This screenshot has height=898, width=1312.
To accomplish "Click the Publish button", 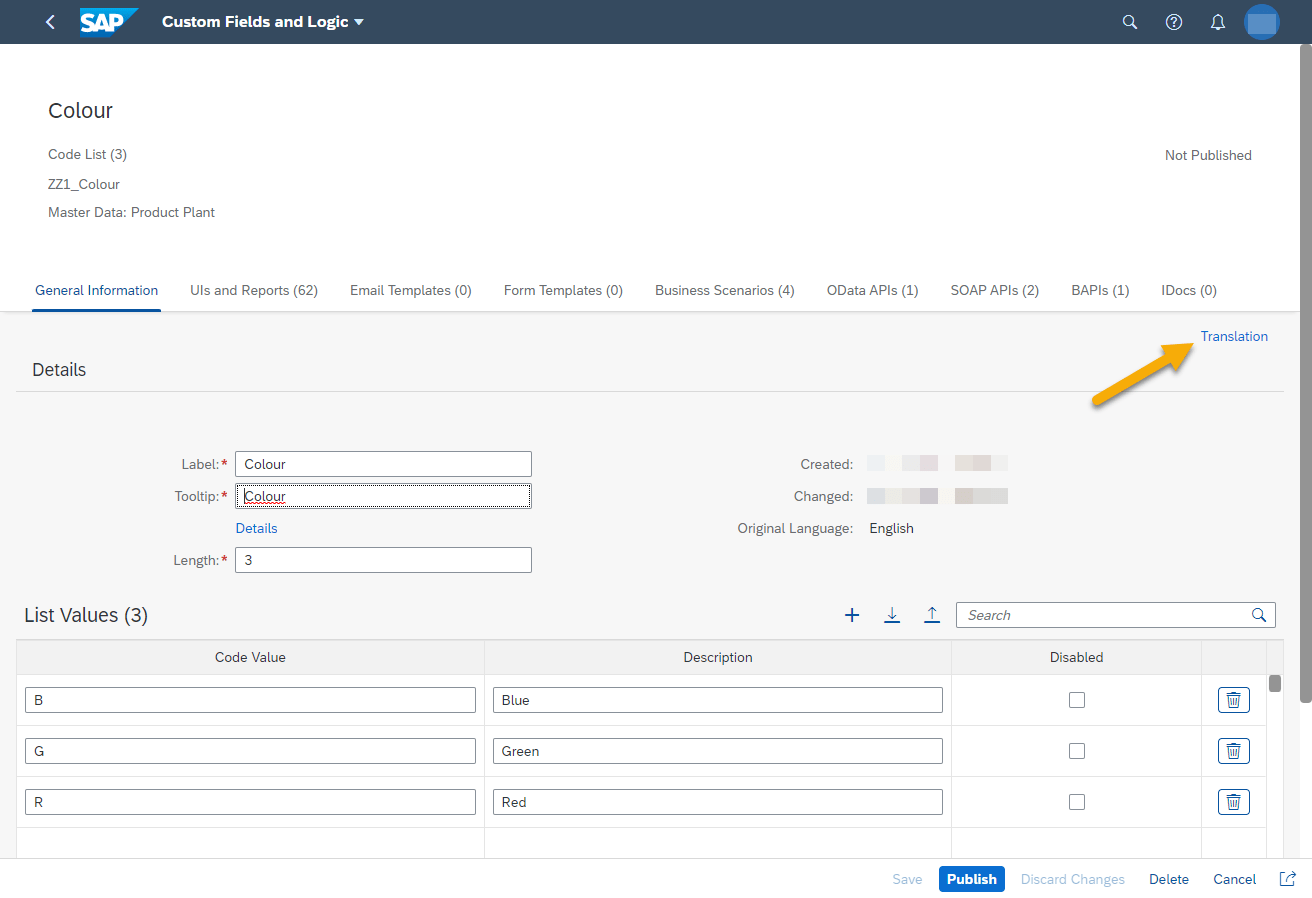I will 972,879.
